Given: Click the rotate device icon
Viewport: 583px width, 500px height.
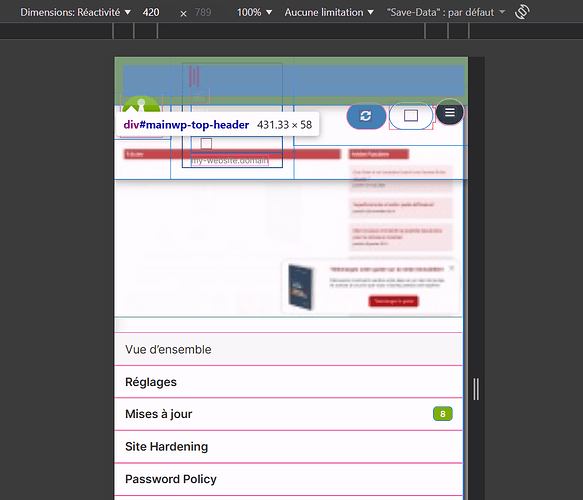Looking at the screenshot, I should pyautogui.click(x=522, y=12).
